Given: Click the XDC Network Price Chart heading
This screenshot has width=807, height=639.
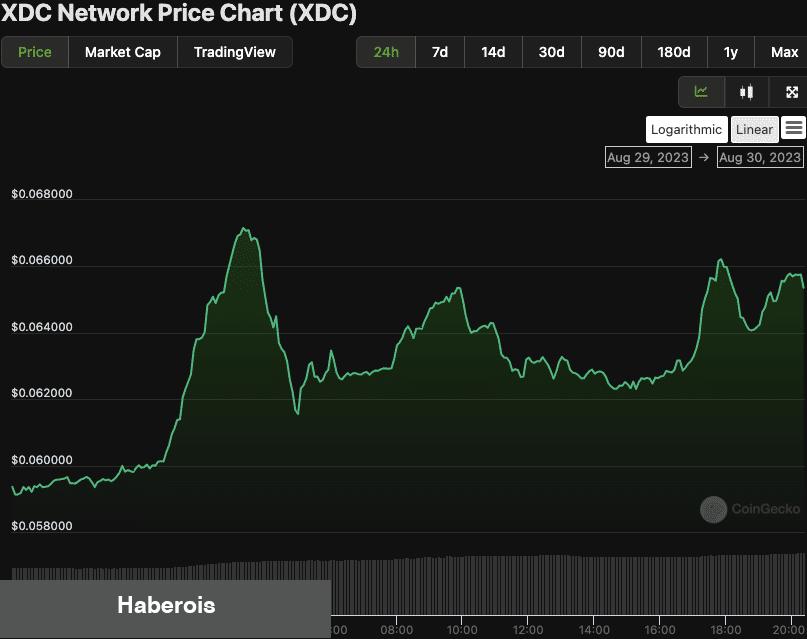Looking at the screenshot, I should (x=179, y=12).
